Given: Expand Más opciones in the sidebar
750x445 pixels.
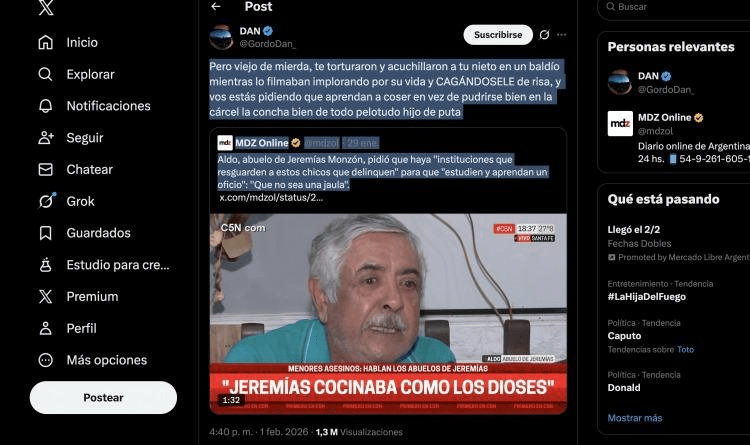Looking at the screenshot, I should pos(106,360).
